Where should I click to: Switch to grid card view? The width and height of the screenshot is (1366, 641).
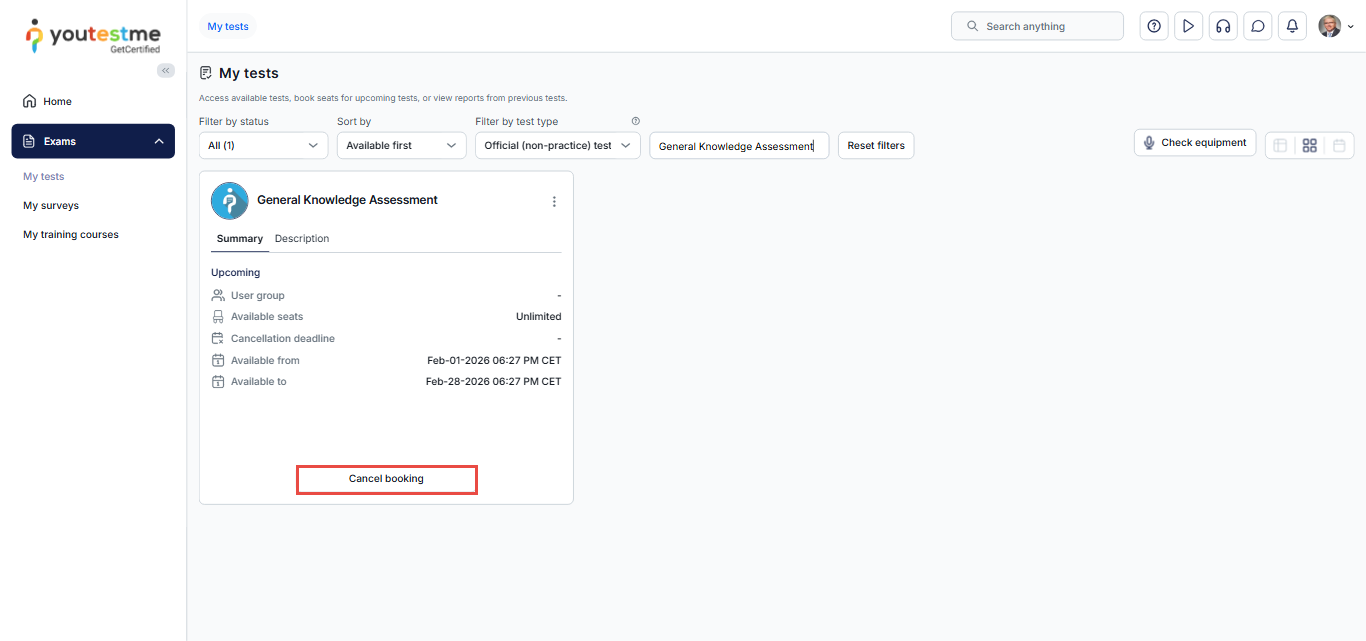1309,145
